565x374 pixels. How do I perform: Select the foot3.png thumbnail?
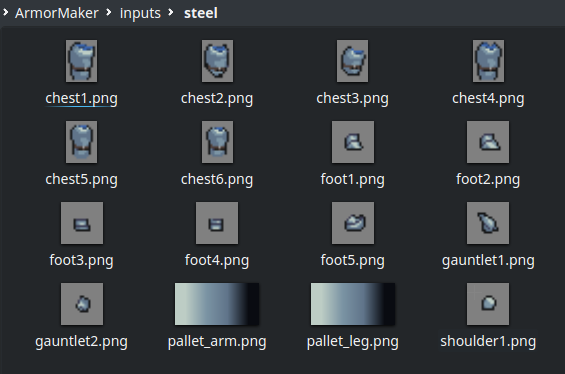tap(82, 223)
